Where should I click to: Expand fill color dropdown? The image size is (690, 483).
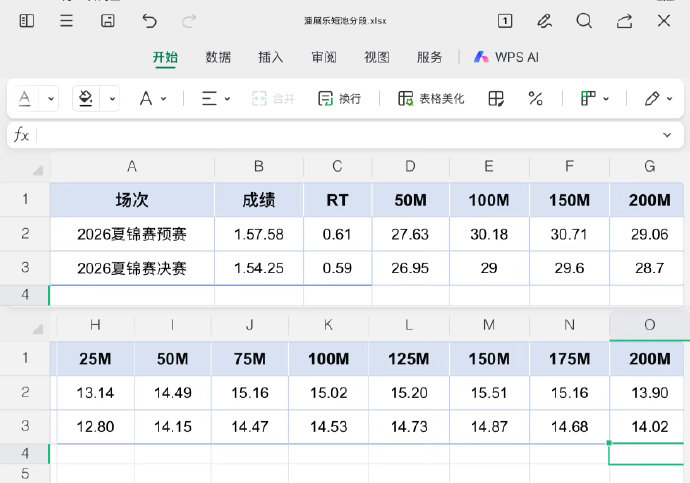tap(112, 99)
